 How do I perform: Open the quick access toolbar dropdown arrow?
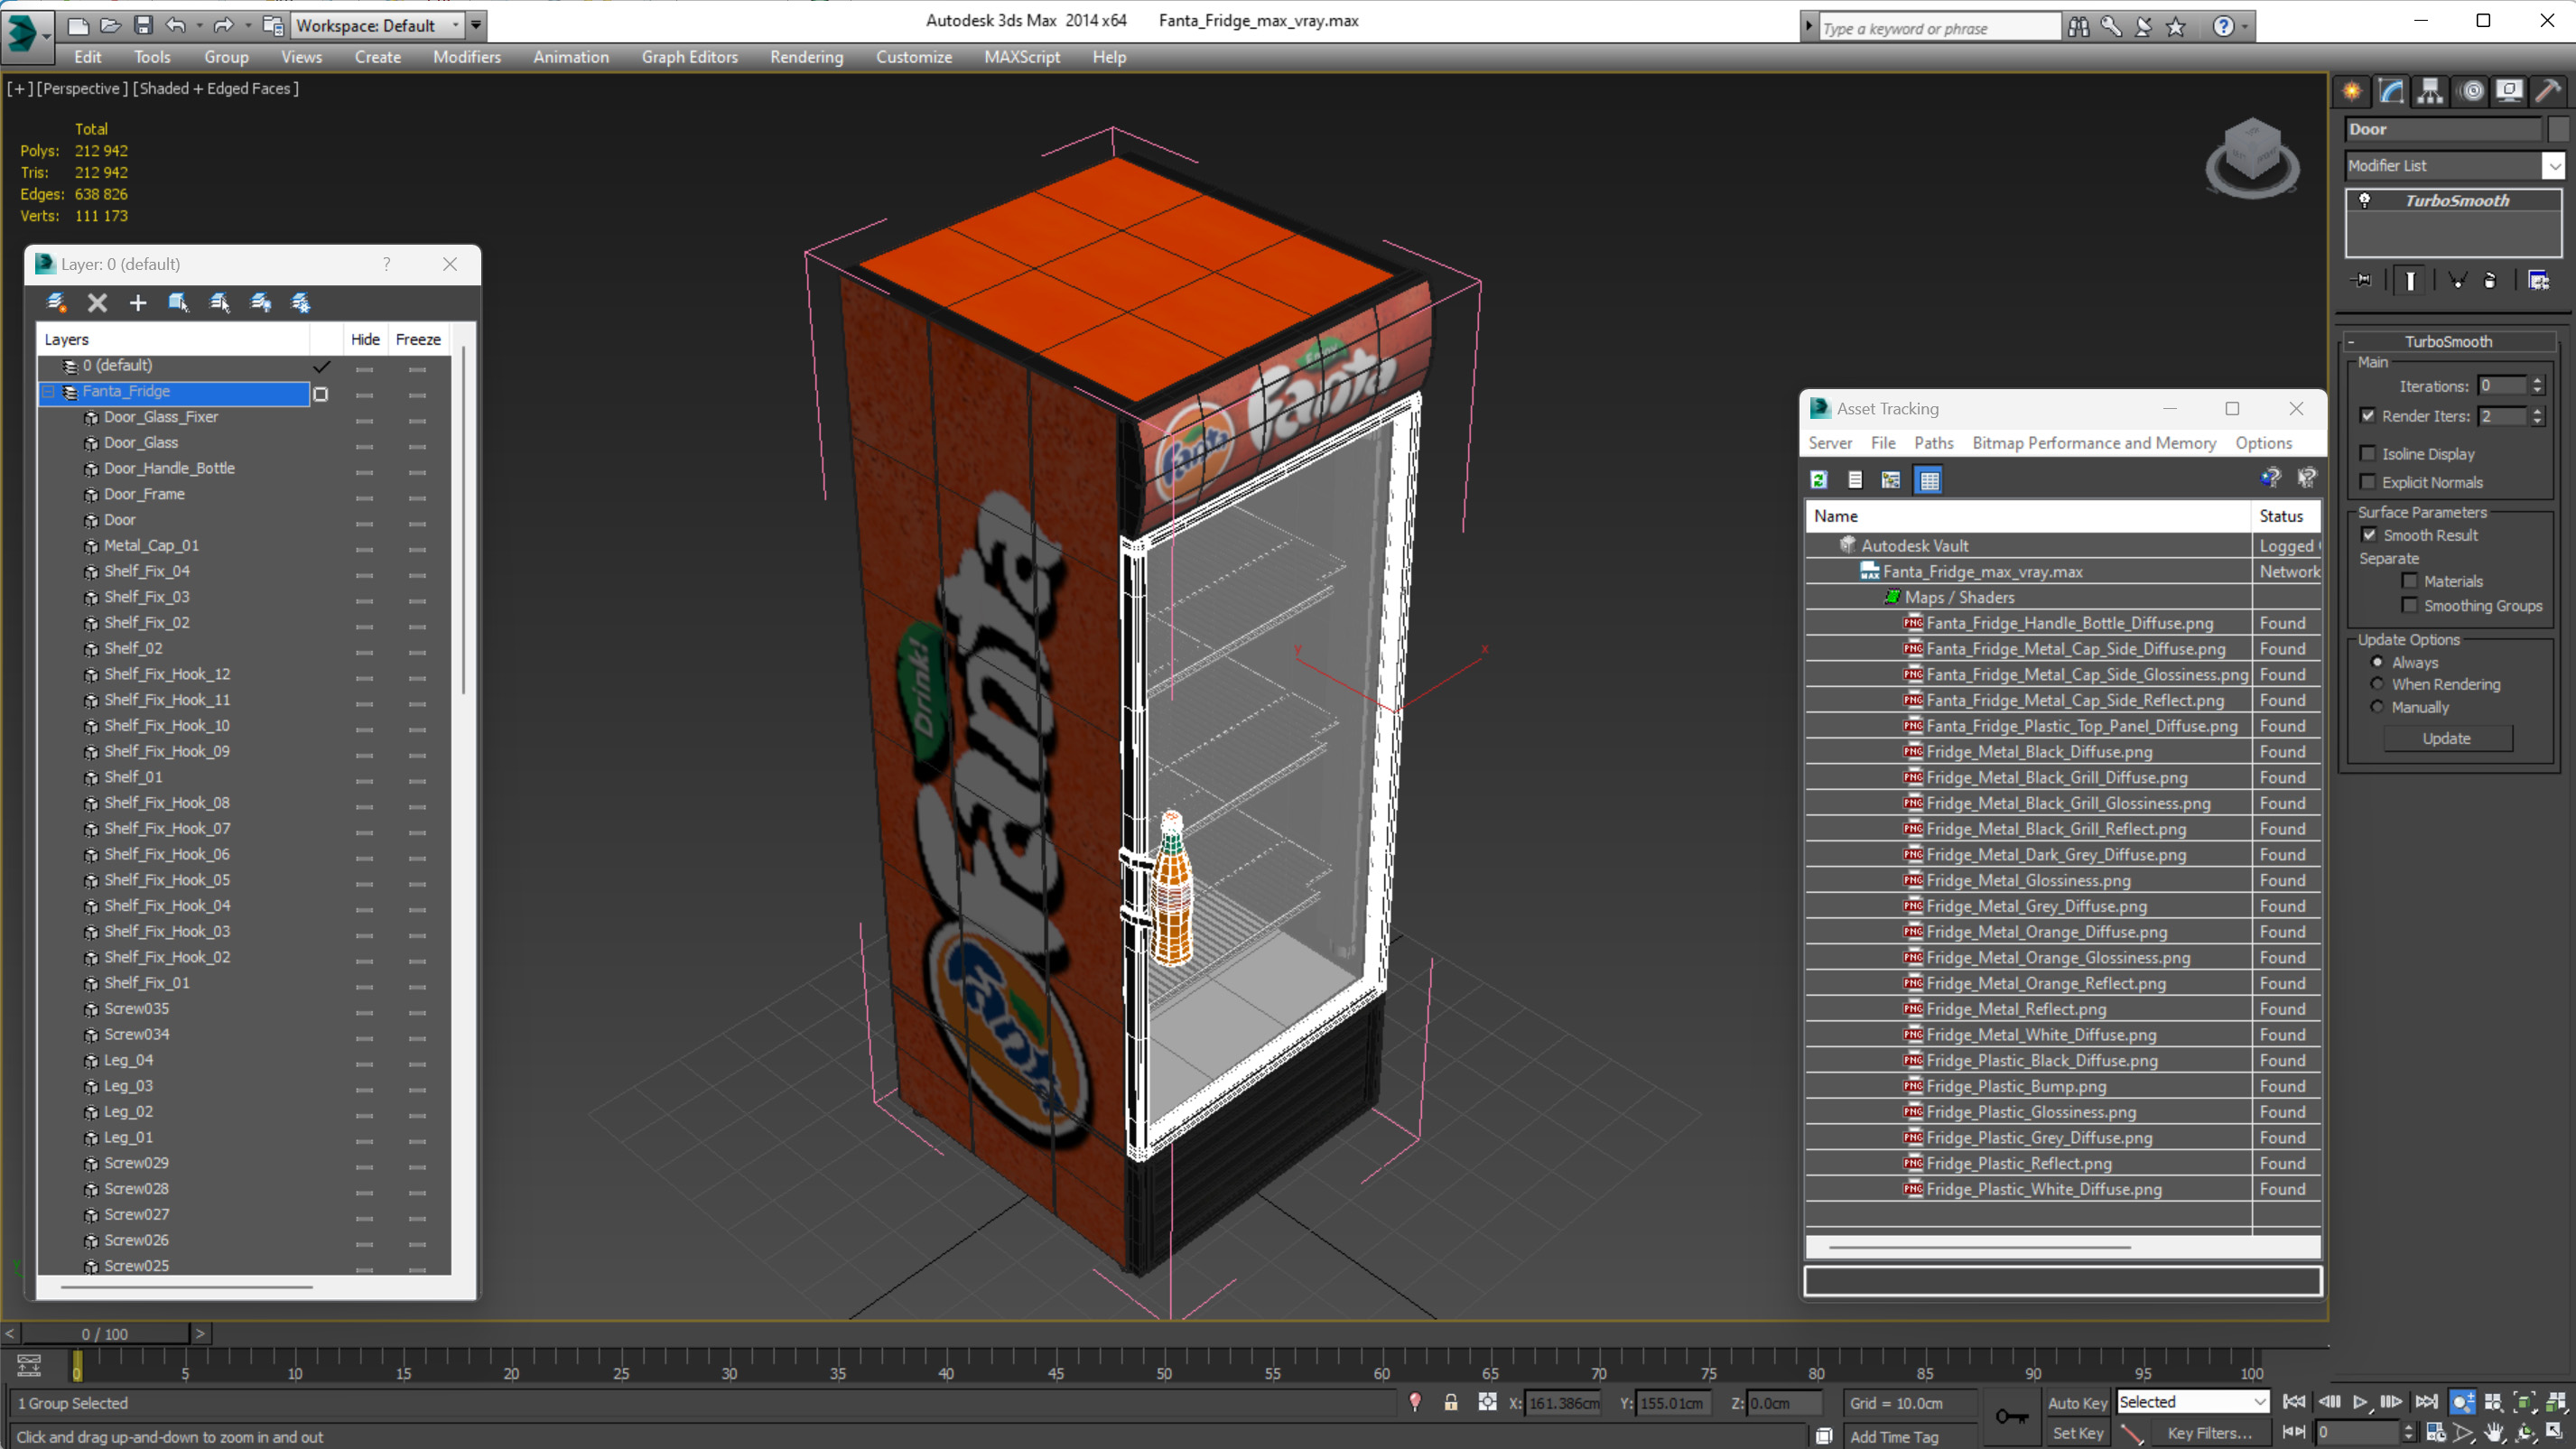point(476,25)
